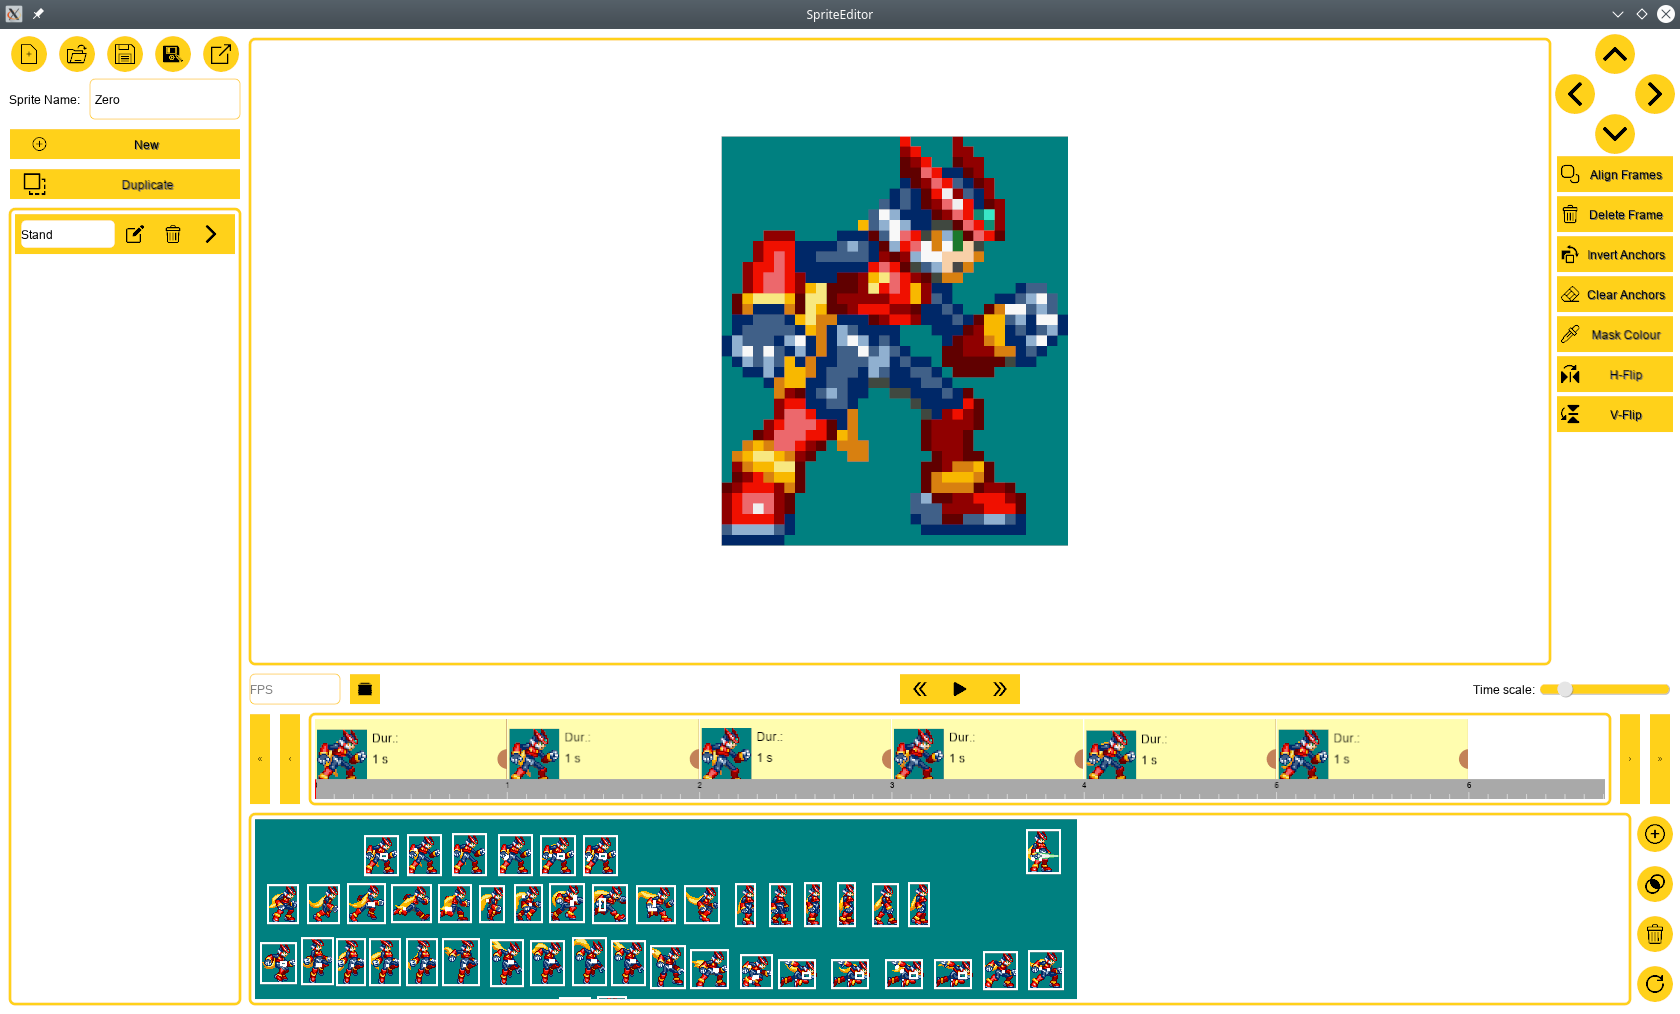Image resolution: width=1680 pixels, height=1014 pixels.
Task: Delete the Stand animation via trash icon
Action: (173, 234)
